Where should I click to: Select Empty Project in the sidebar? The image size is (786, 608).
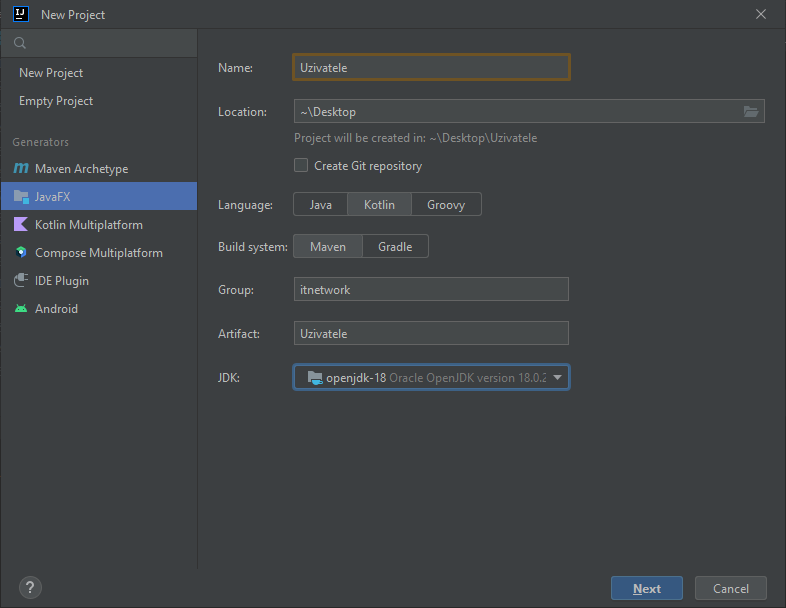pyautogui.click(x=56, y=101)
